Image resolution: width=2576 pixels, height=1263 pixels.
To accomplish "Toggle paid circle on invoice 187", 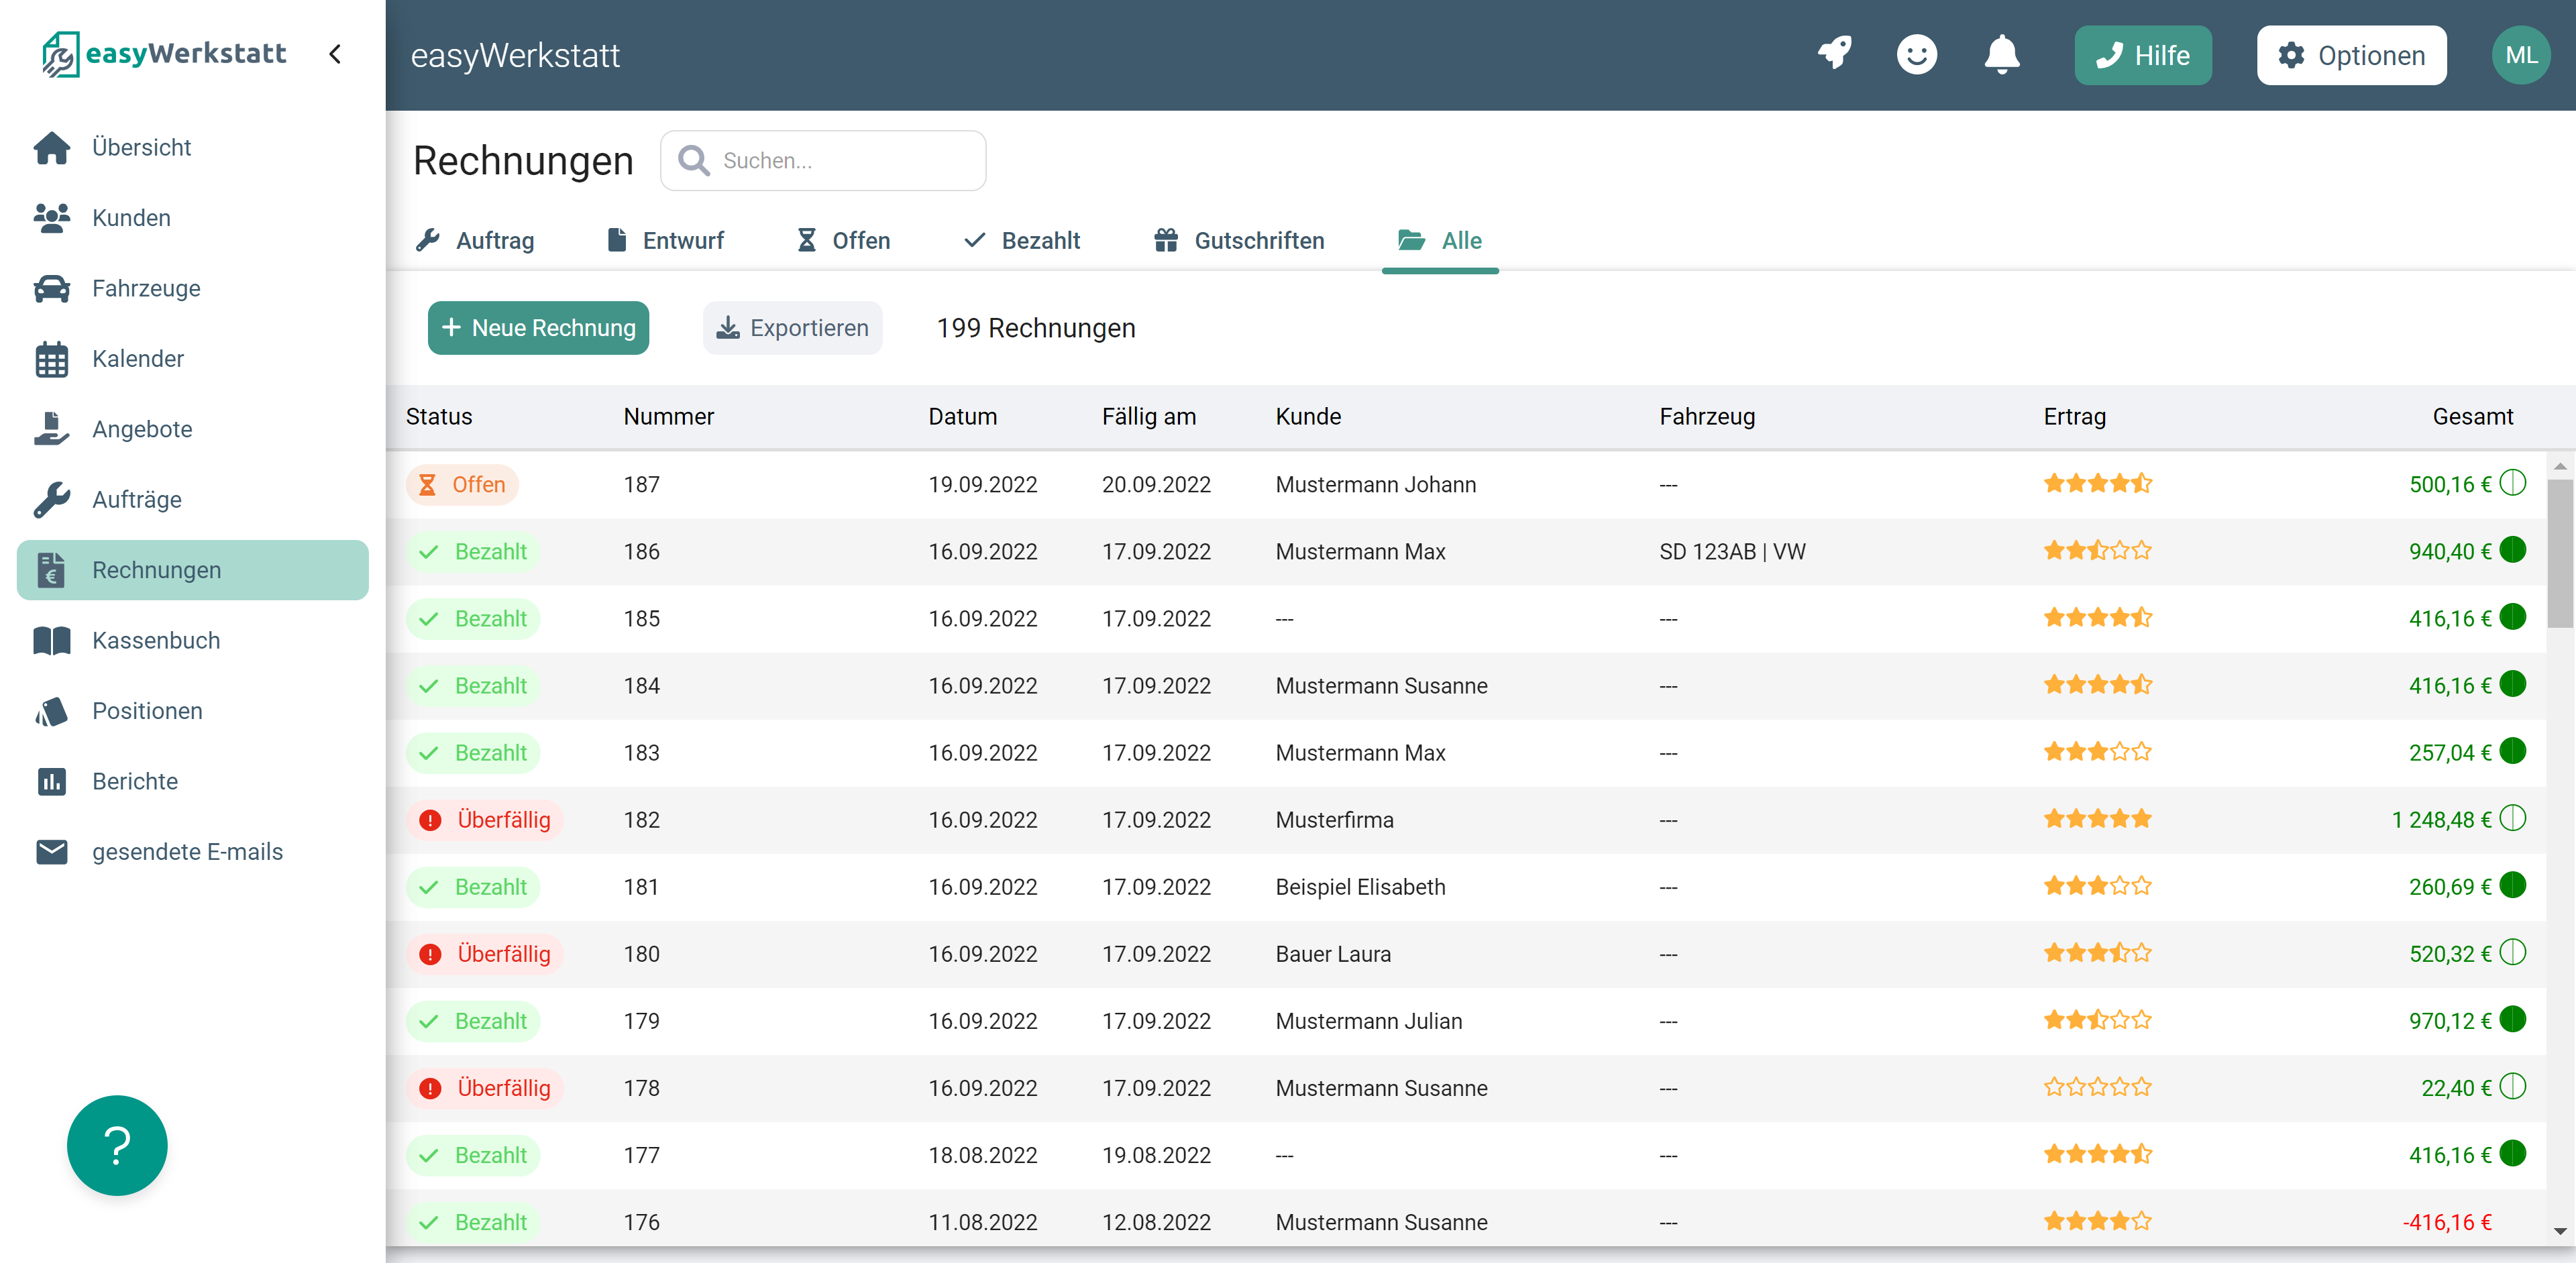I will tap(2512, 483).
